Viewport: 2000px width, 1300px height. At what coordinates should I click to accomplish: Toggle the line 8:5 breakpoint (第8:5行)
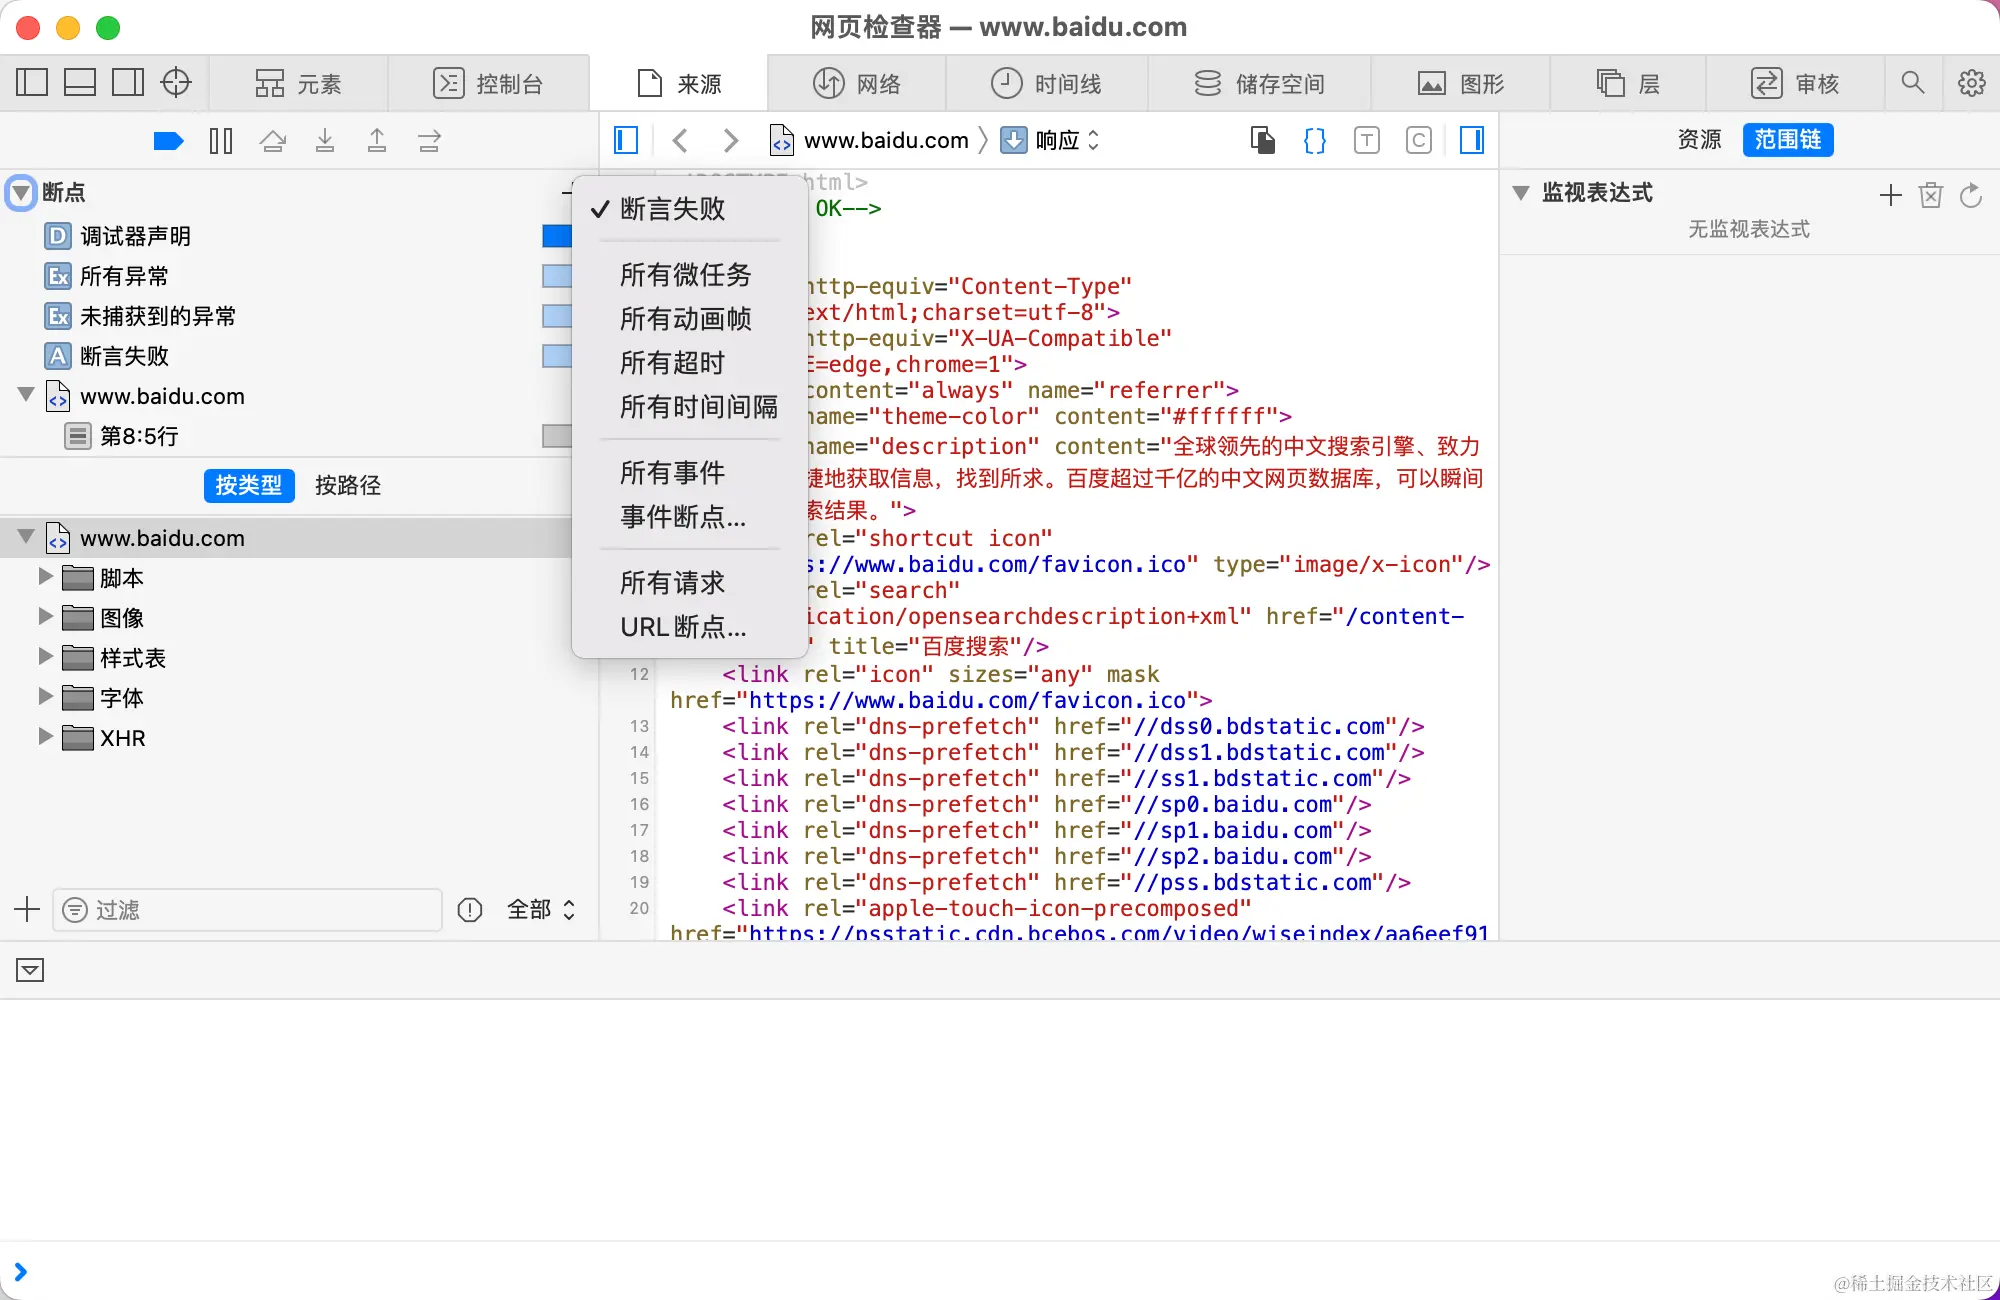(x=557, y=436)
